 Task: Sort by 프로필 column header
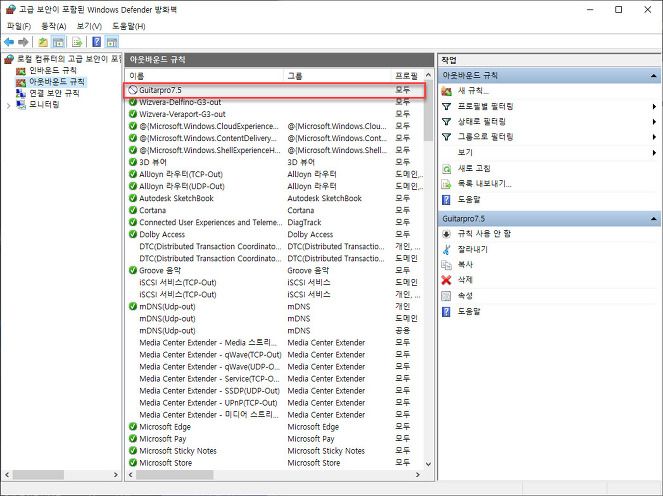pos(407,76)
